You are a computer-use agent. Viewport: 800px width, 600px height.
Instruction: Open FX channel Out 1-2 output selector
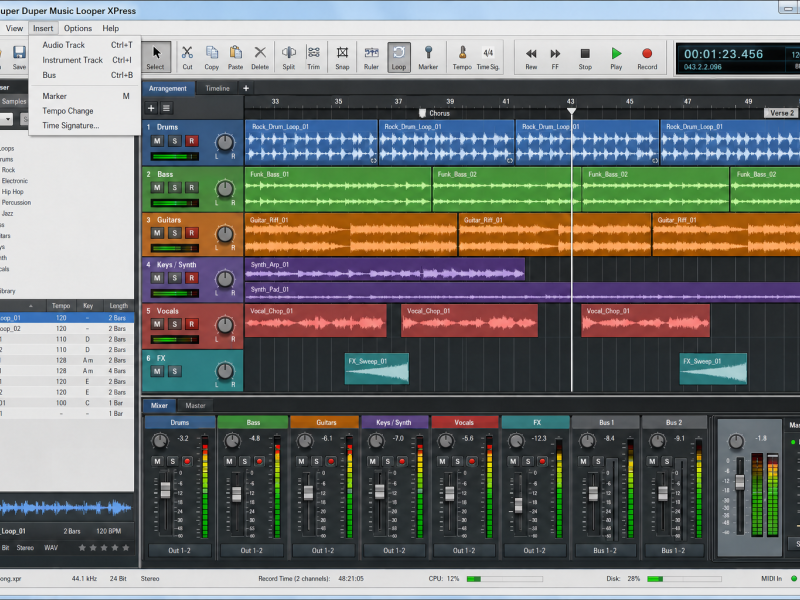(534, 551)
